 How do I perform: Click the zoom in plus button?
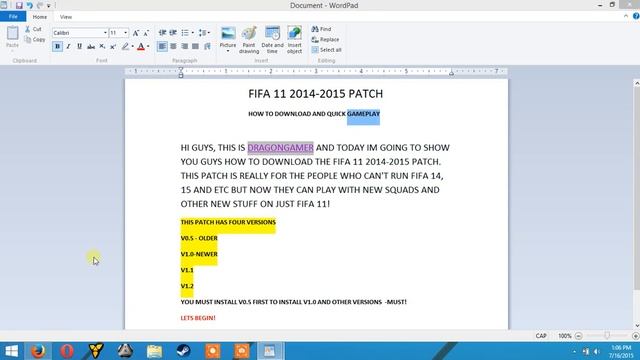636,336
